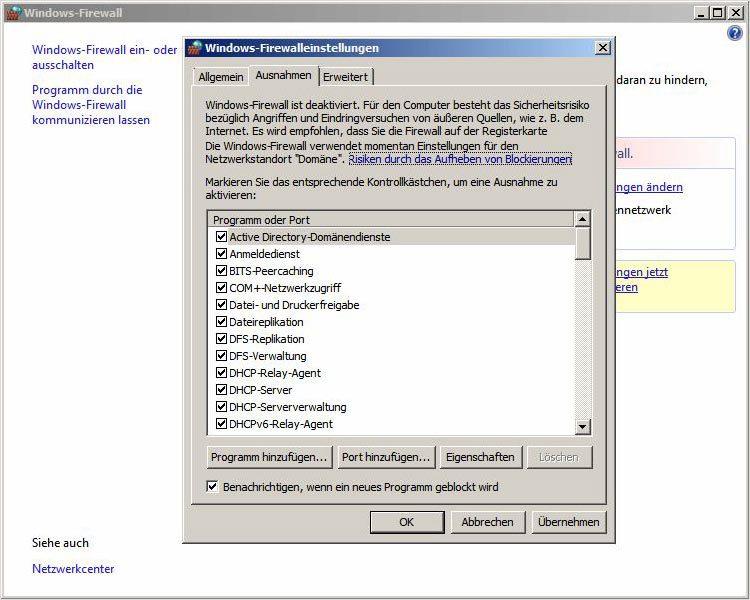Open the Netzwerkcenter link
Viewport: 750px width, 600px height.
[73, 569]
